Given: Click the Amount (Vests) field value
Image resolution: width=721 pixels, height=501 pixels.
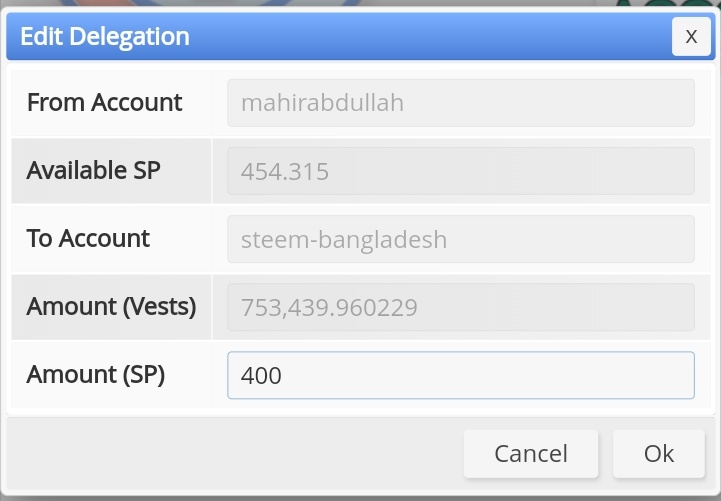Looking at the screenshot, I should click(460, 307).
